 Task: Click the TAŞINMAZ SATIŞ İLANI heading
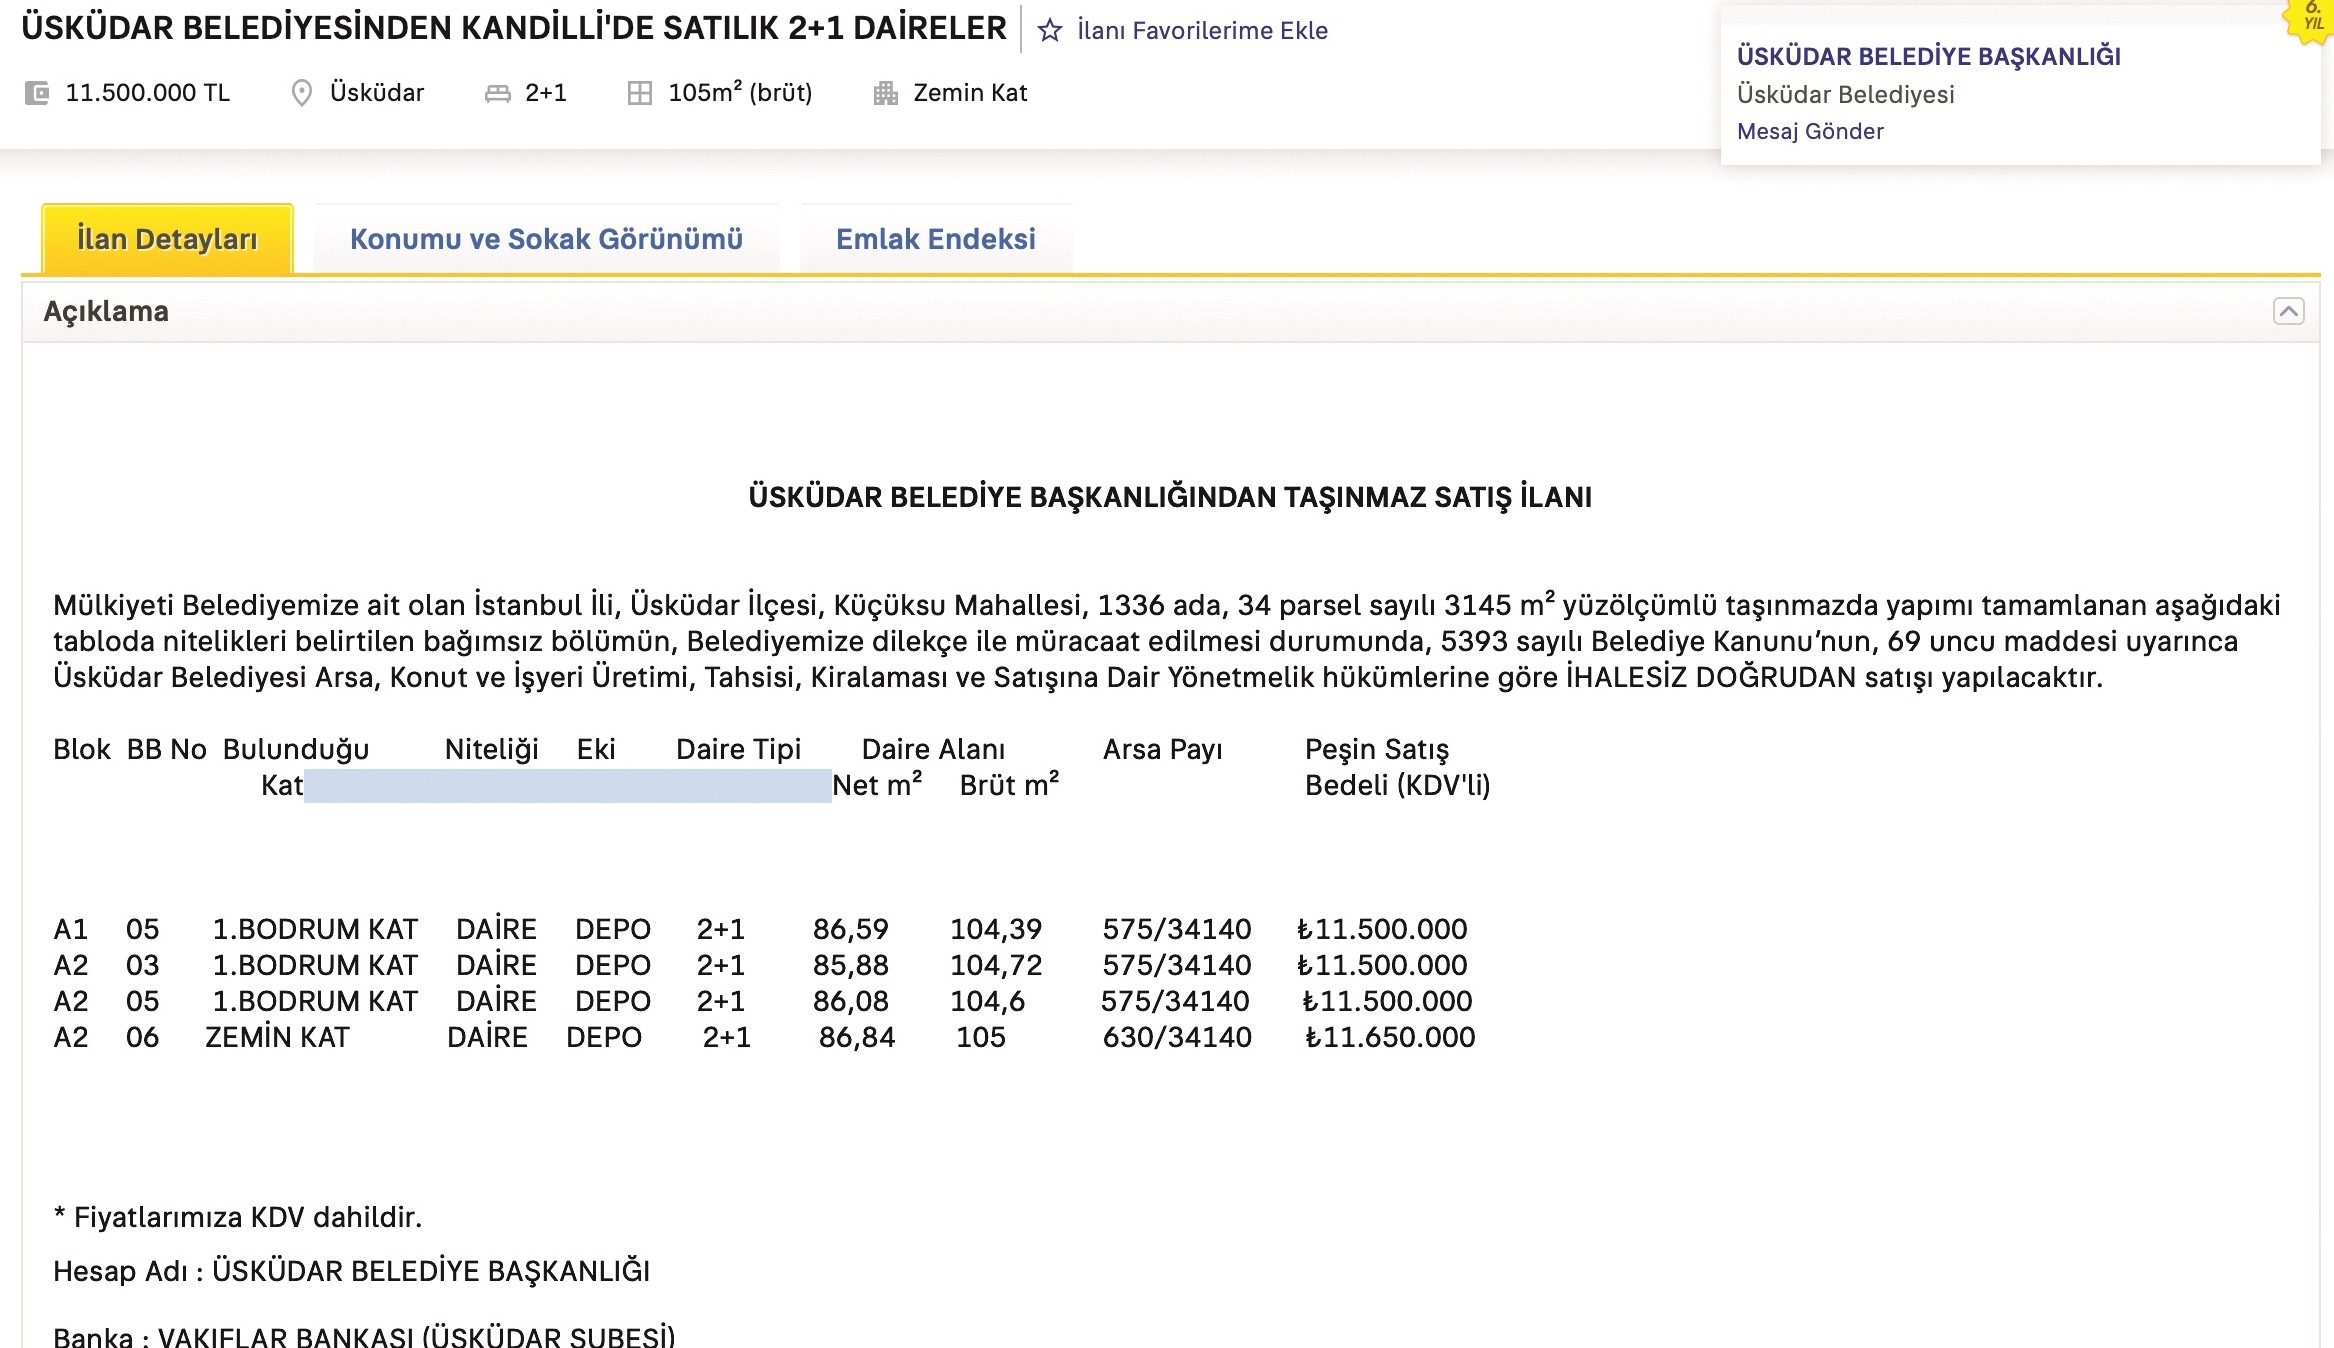point(1170,497)
